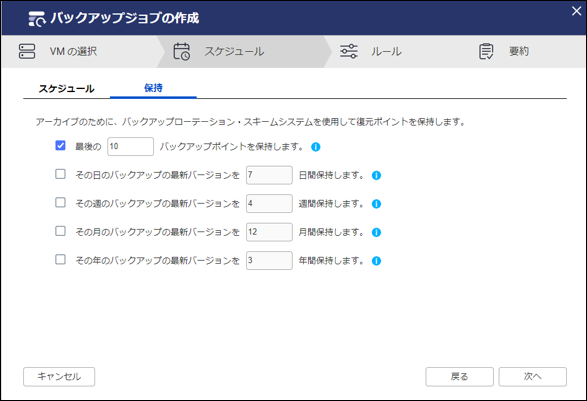Switch to the スケジュール sub-tab
The image size is (587, 401).
(x=67, y=89)
